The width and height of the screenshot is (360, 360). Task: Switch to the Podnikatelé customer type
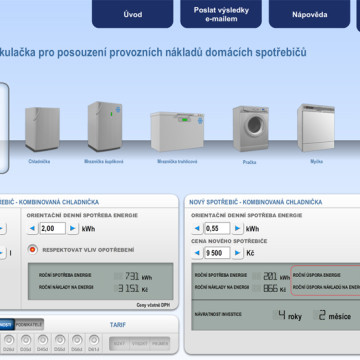(29, 324)
